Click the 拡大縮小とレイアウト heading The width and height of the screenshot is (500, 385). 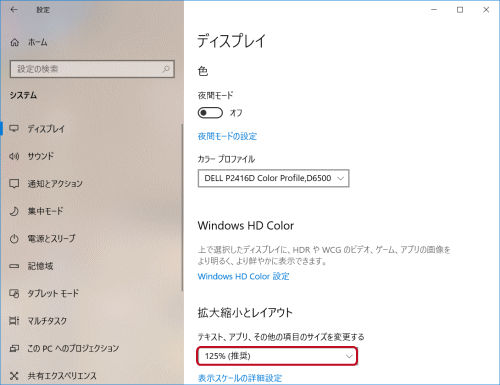click(245, 313)
